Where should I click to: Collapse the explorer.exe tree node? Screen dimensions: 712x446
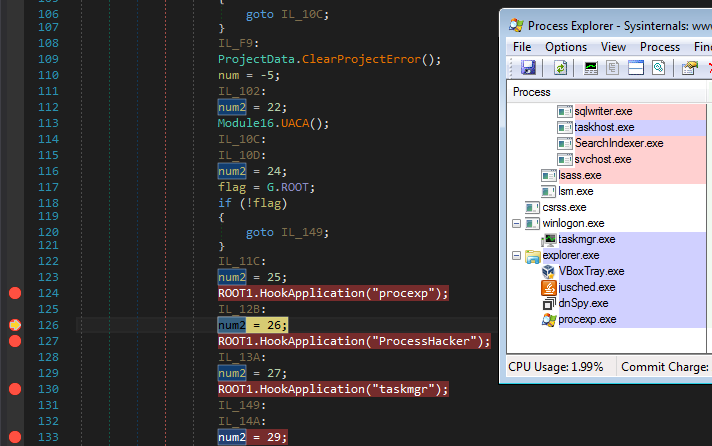coord(517,256)
